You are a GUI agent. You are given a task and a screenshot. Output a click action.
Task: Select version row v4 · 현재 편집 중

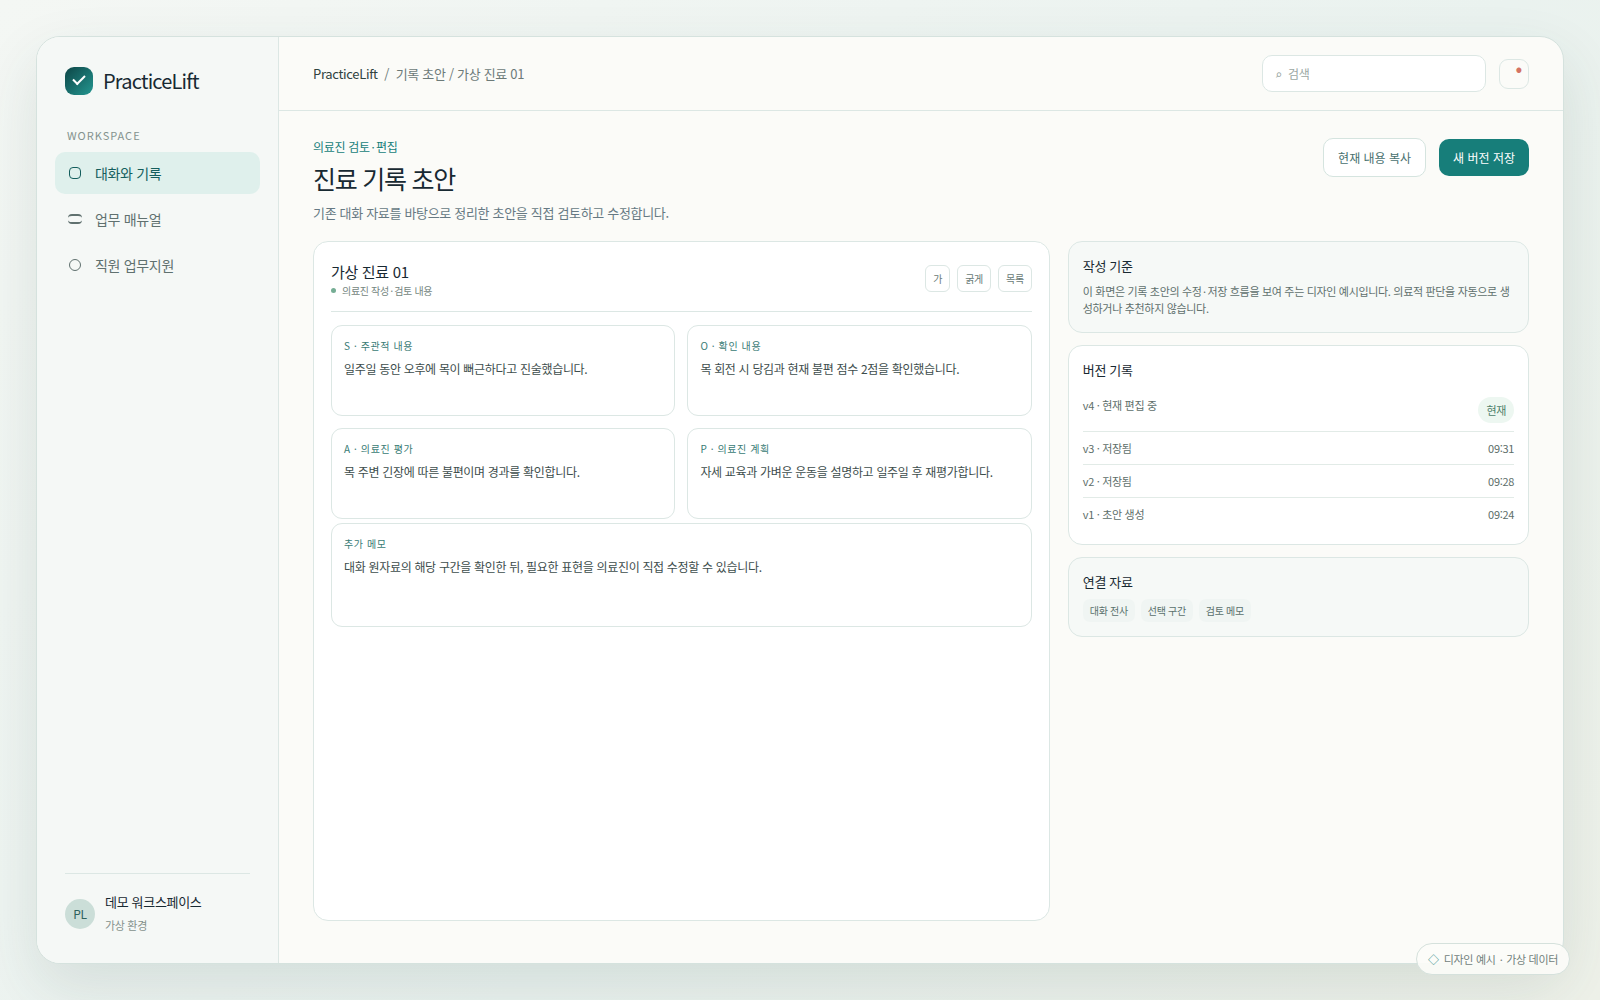coord(1298,410)
